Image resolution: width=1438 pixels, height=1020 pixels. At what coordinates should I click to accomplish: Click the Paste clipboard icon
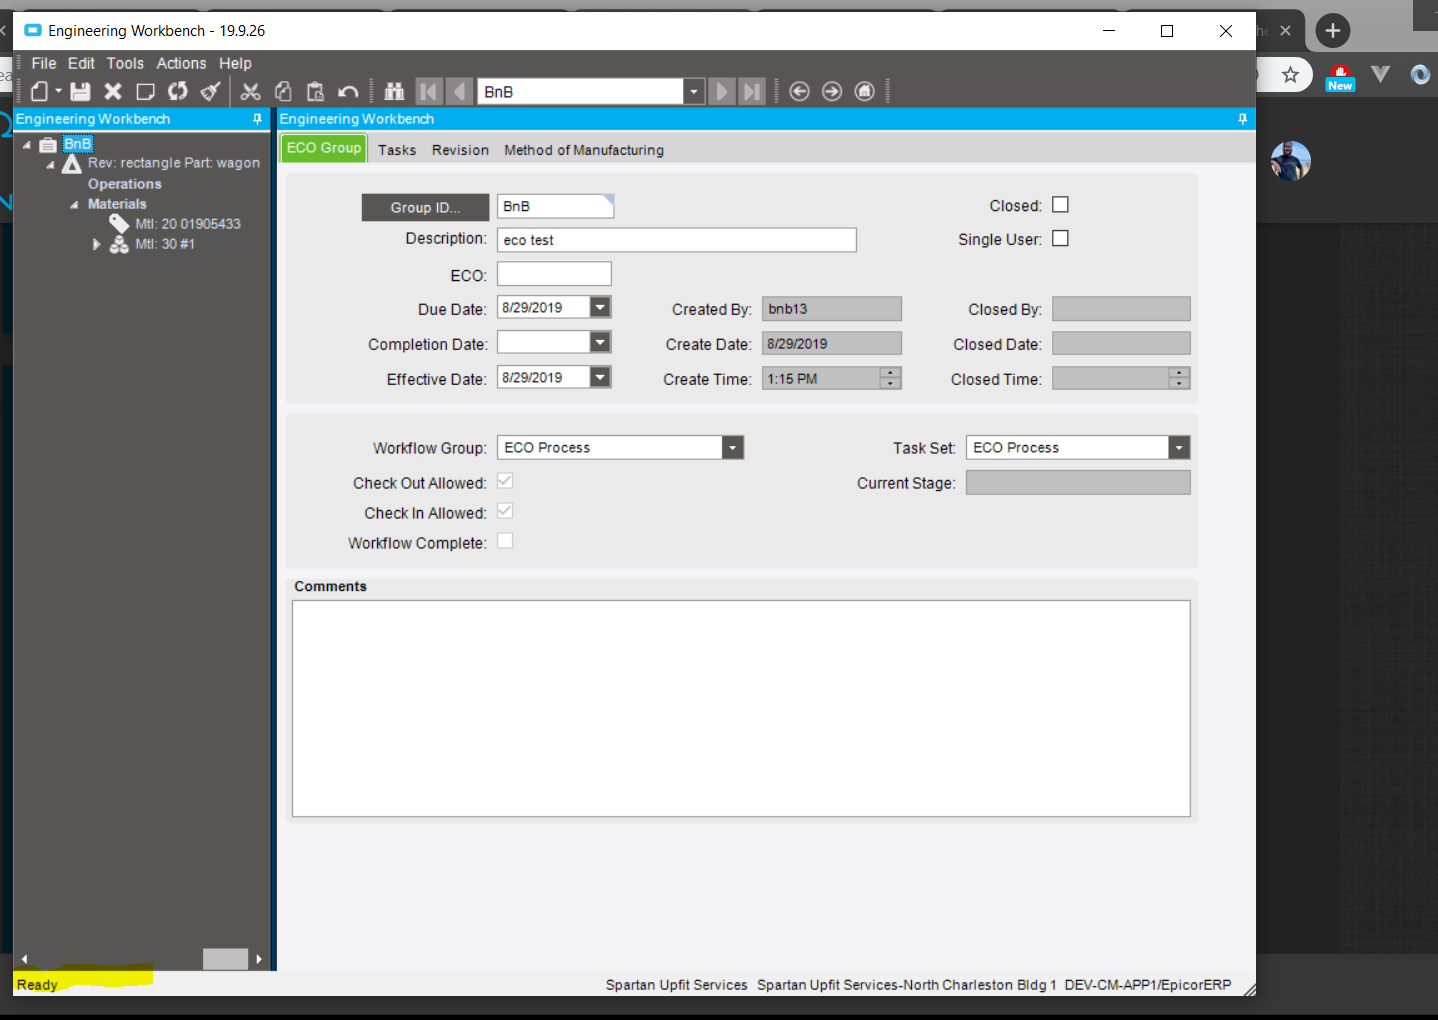315,91
